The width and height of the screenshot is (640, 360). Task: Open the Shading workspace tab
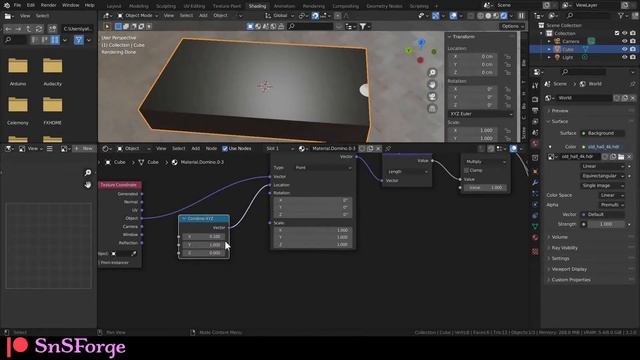pos(257,6)
